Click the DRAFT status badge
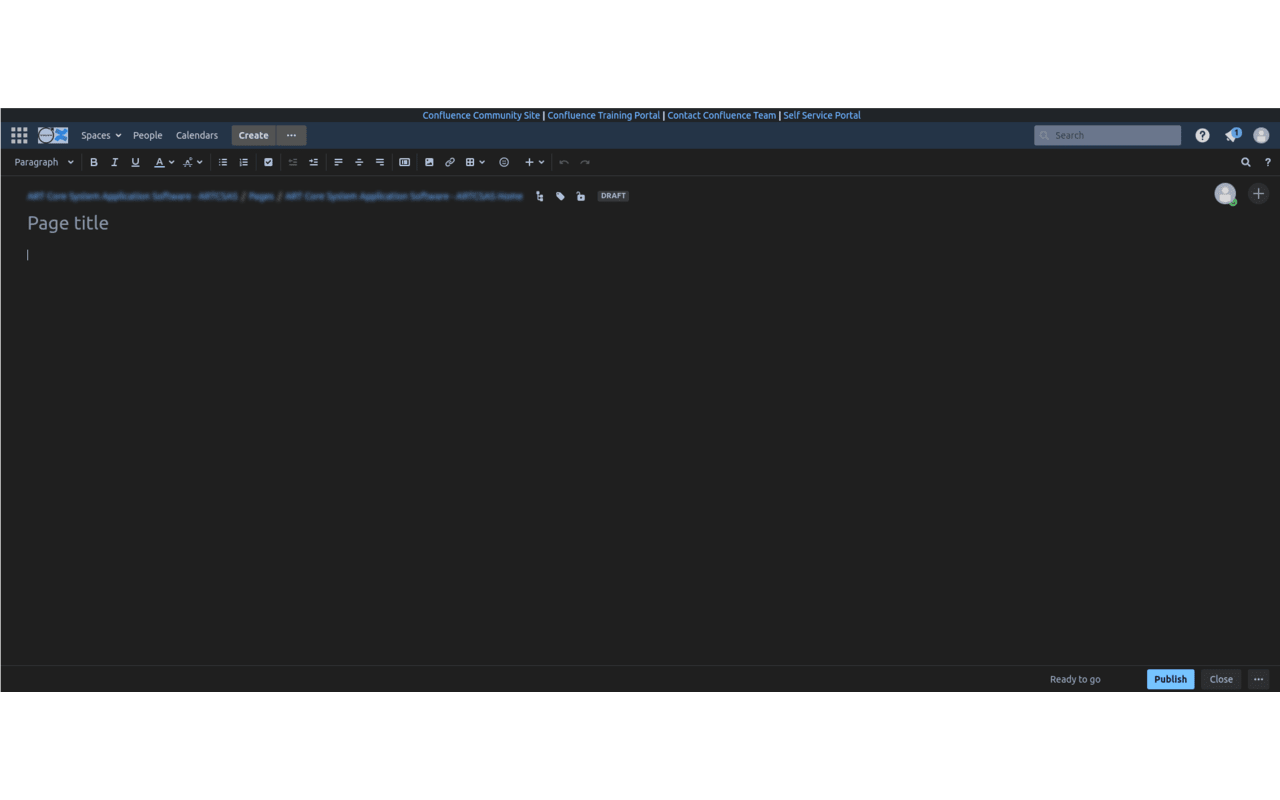Viewport: 1280px width, 800px height. point(613,196)
